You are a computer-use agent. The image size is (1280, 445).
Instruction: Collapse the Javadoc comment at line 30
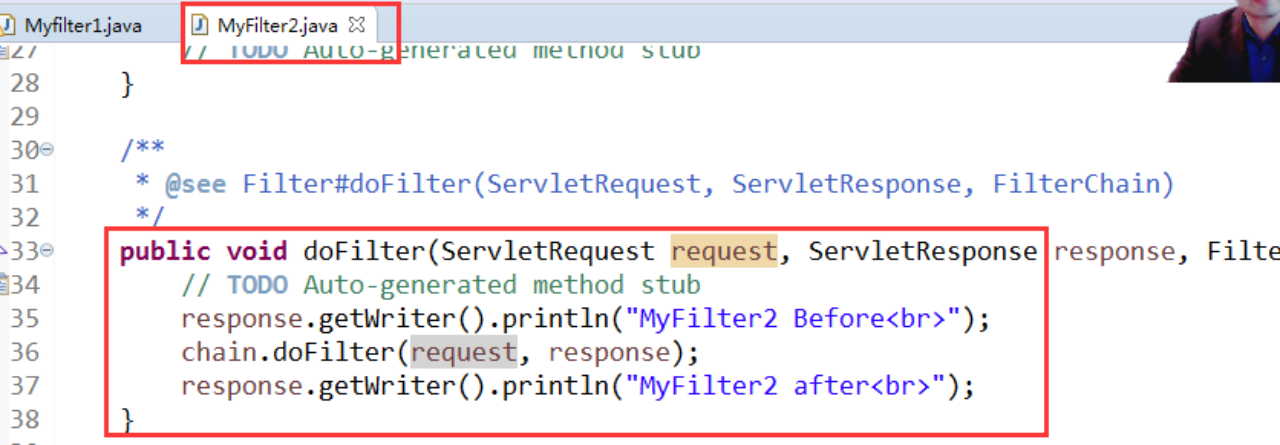pyautogui.click(x=48, y=150)
